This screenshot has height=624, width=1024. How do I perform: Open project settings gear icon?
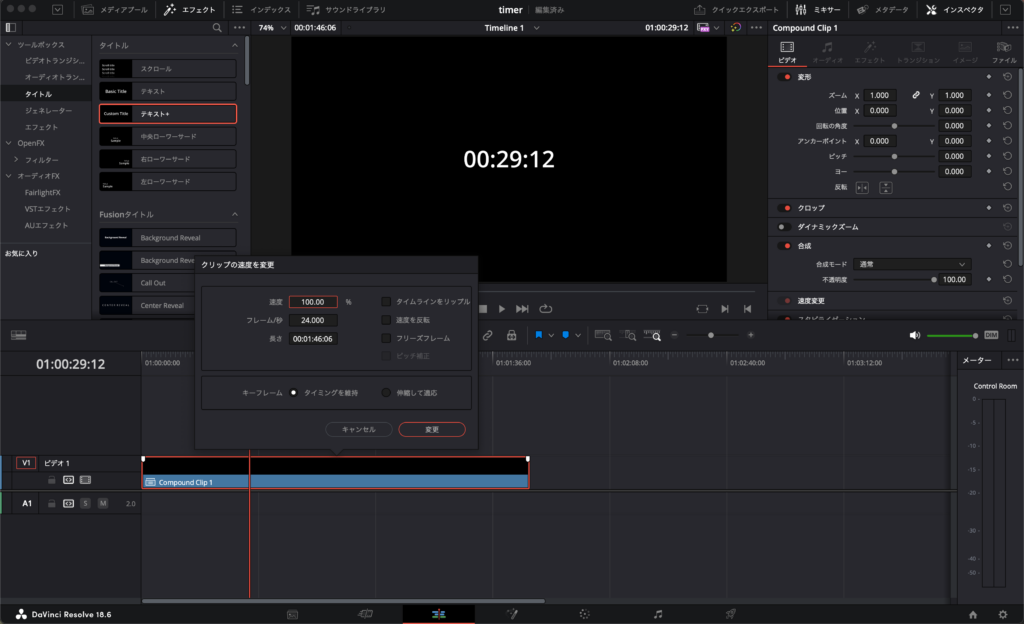click(x=1003, y=614)
